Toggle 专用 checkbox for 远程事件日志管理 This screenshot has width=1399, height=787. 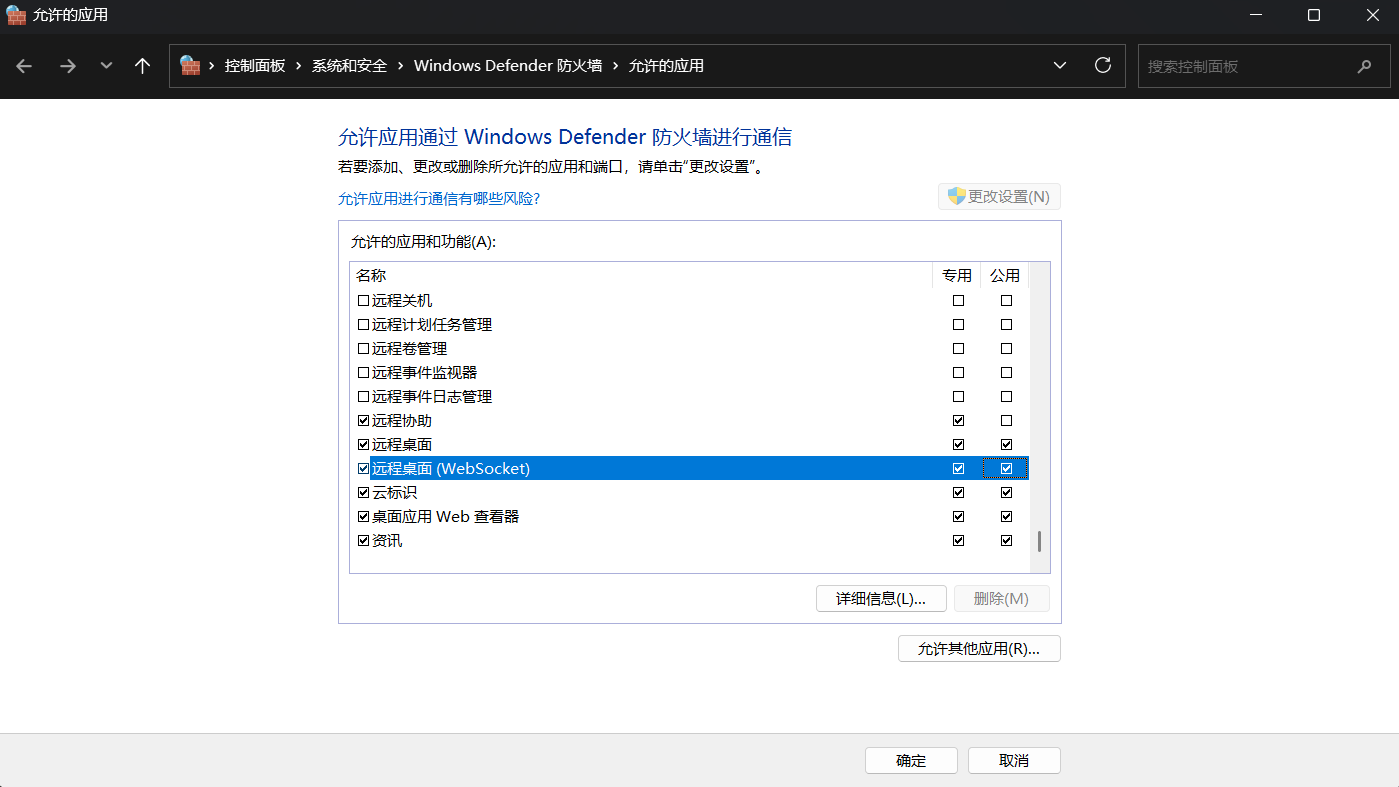(959, 397)
